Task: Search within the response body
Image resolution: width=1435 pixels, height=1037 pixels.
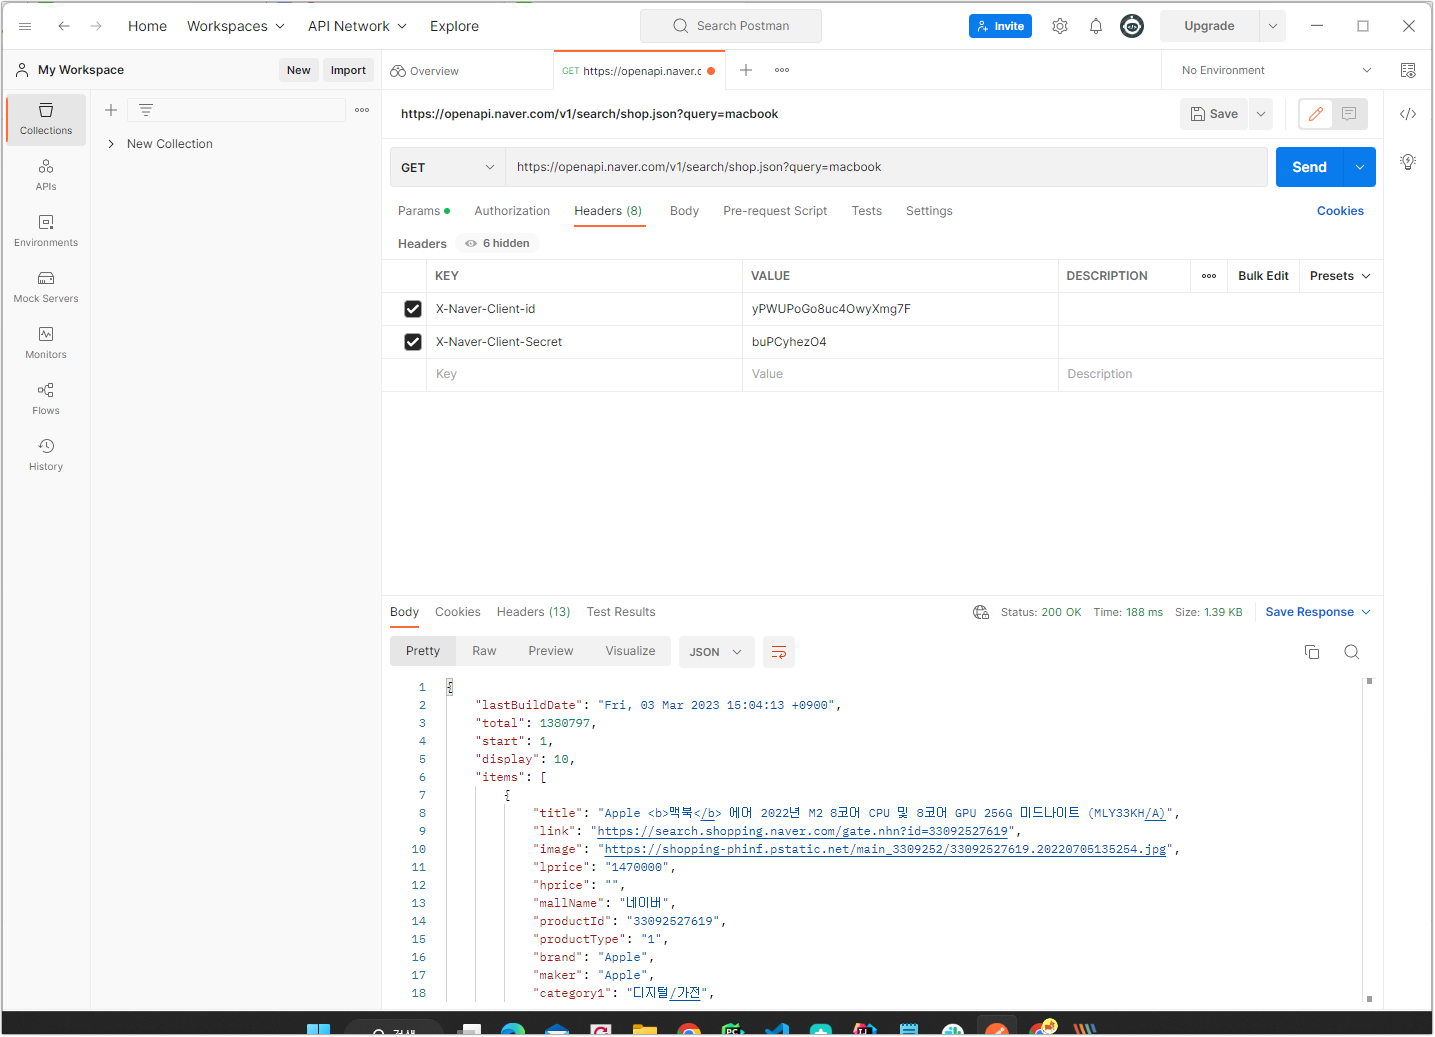Action: point(1352,652)
